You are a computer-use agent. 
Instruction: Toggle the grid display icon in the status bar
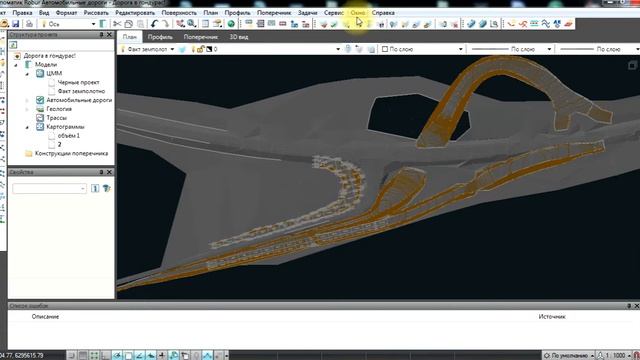[x=83, y=356]
